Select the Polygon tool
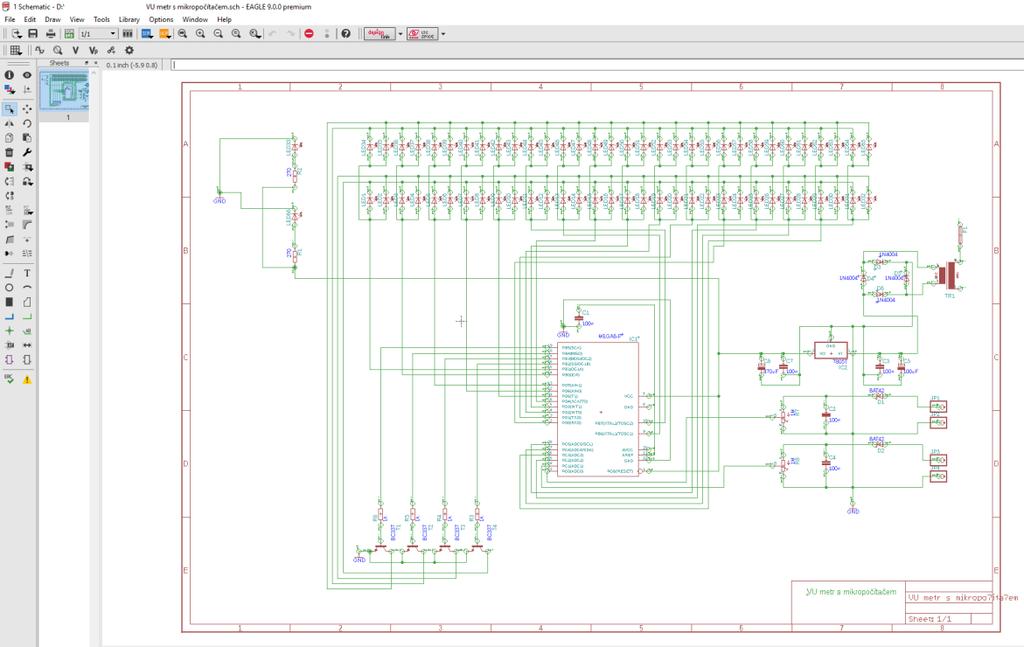 pyautogui.click(x=27, y=302)
